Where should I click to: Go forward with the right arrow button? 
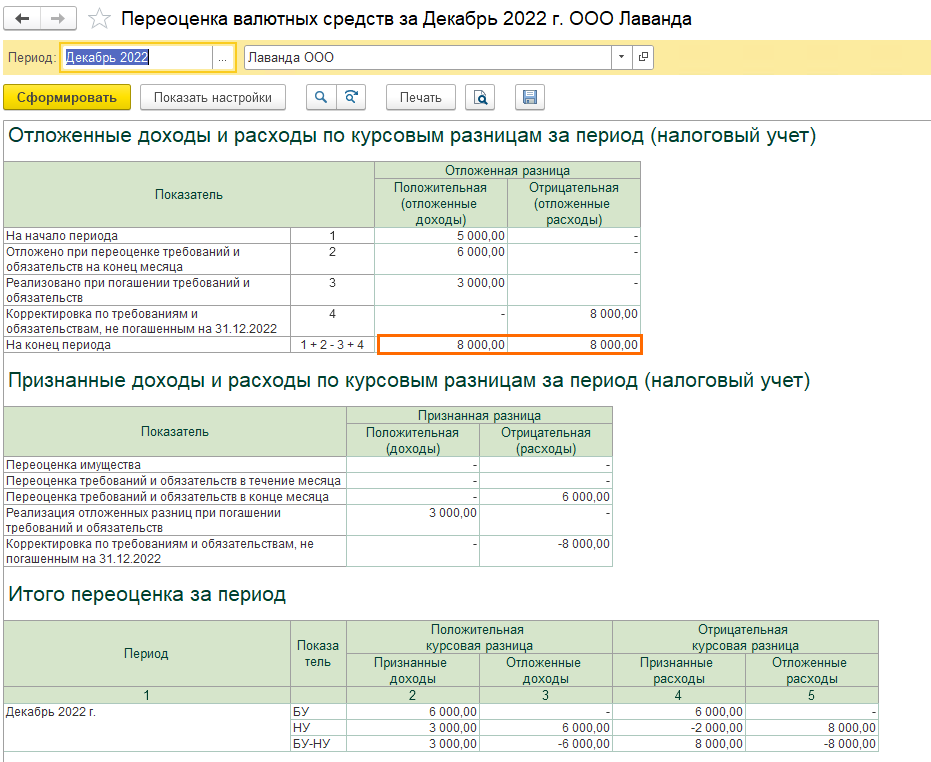coord(58,19)
